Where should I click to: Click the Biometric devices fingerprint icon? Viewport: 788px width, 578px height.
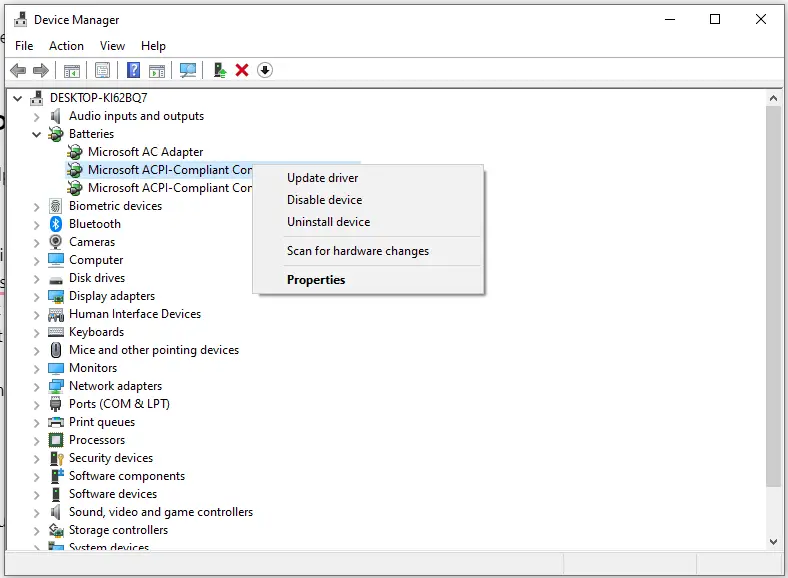point(56,206)
